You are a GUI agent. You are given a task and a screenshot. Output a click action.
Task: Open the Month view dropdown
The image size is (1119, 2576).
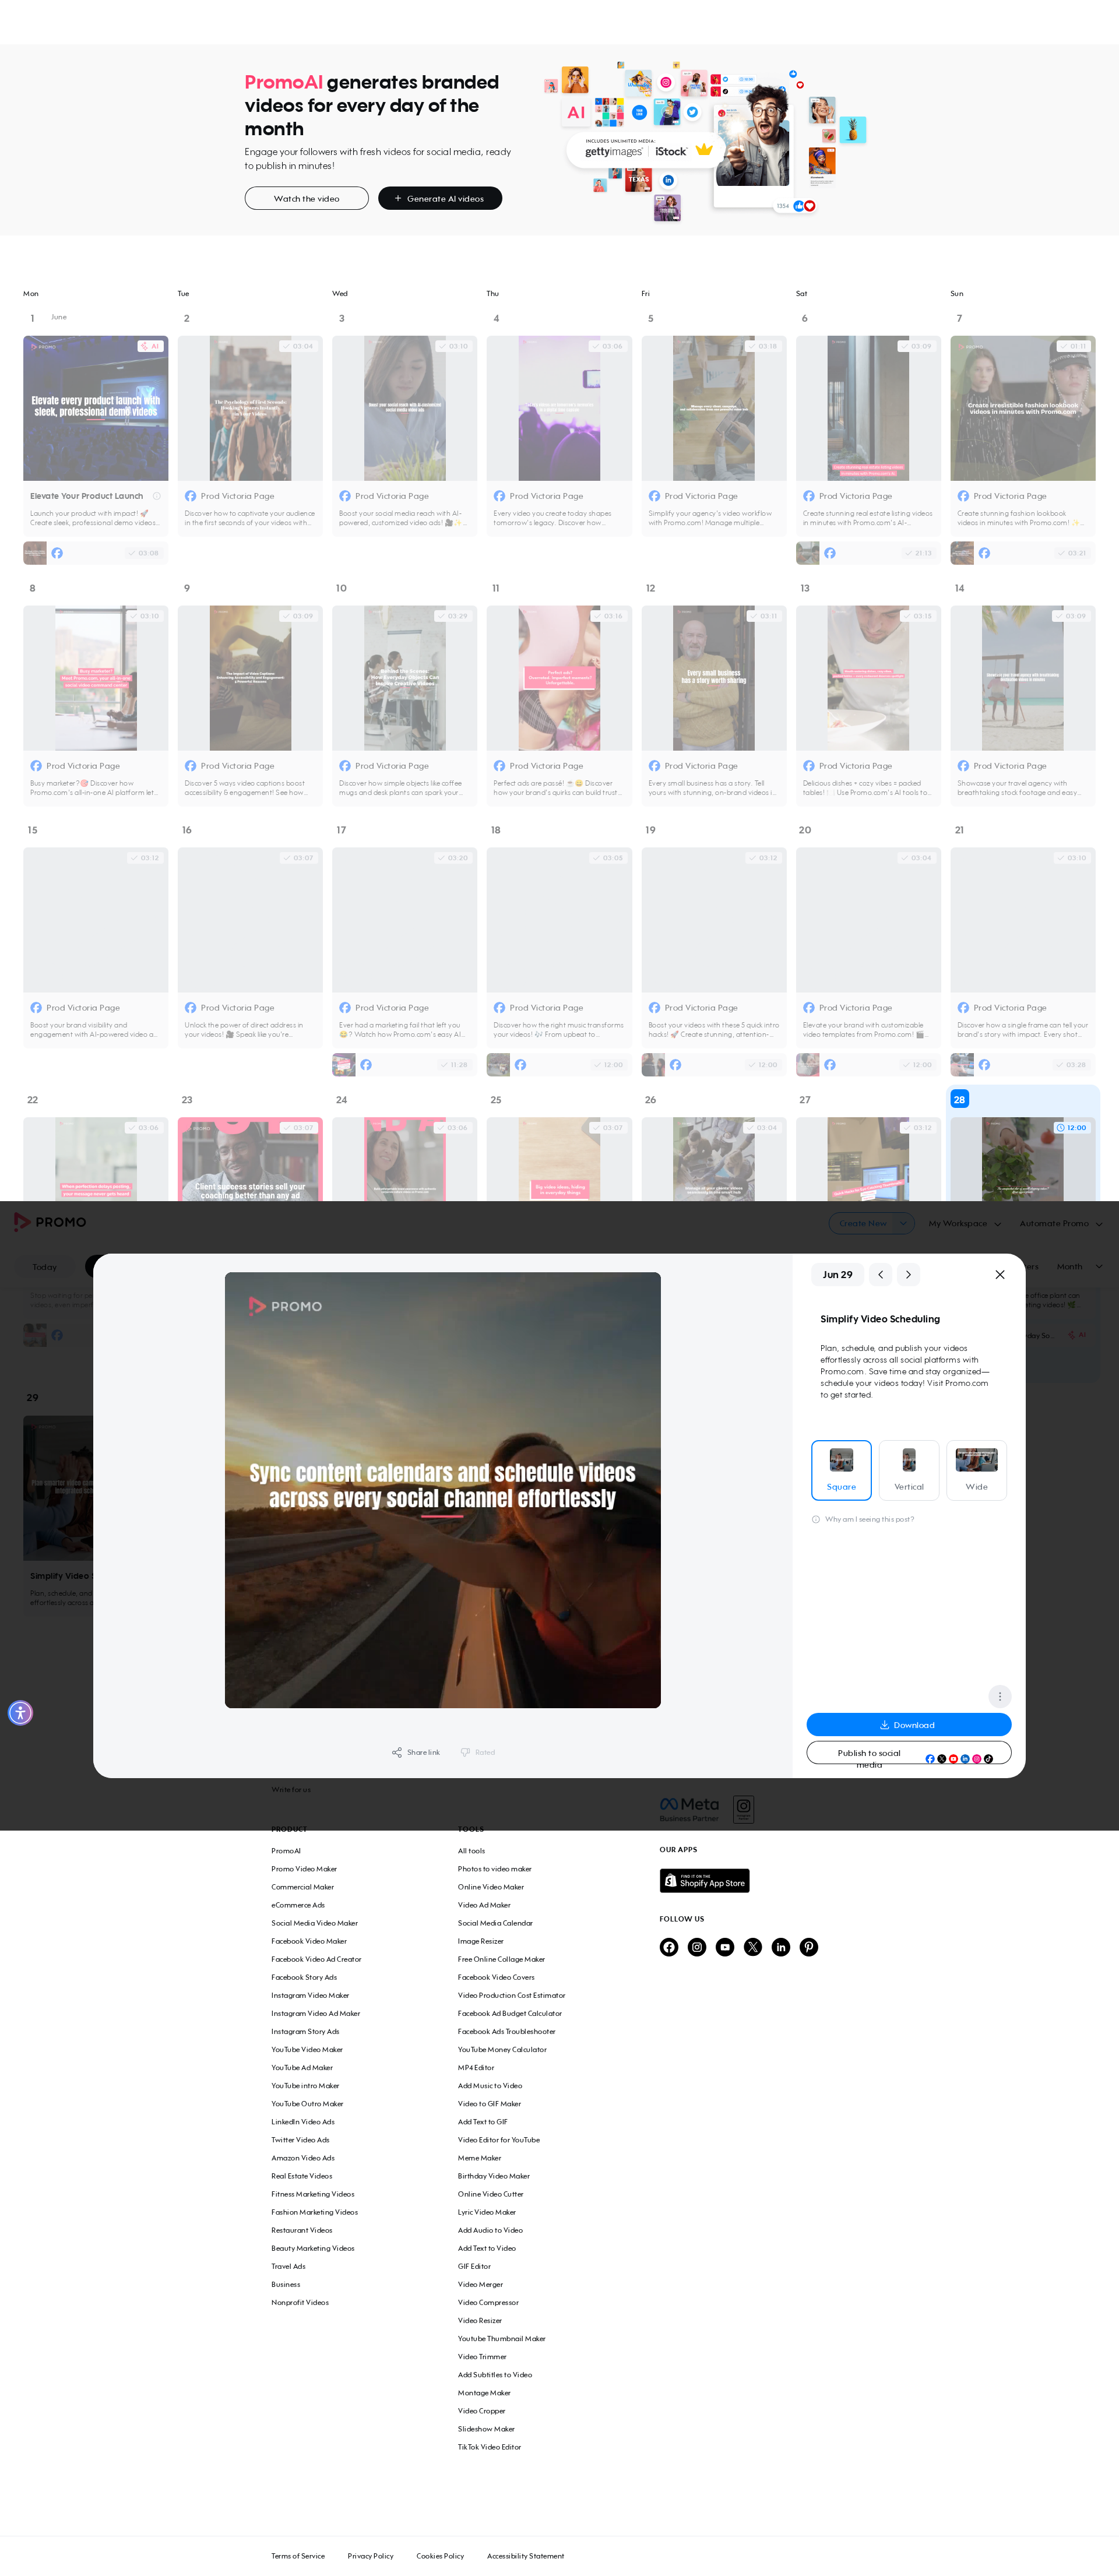pos(1080,1267)
